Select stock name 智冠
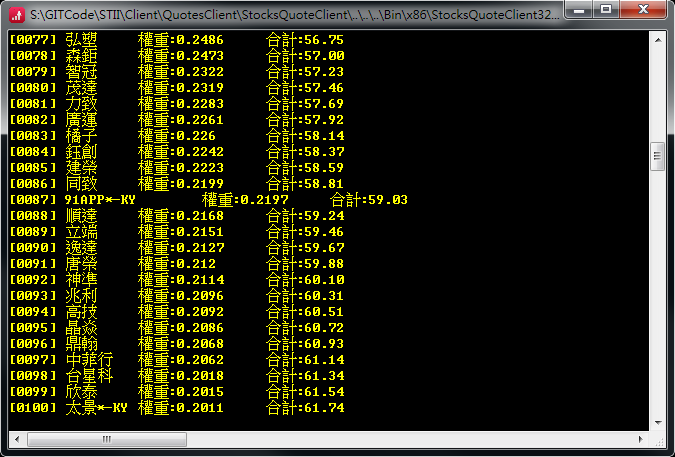The height and width of the screenshot is (457, 675). 81,72
